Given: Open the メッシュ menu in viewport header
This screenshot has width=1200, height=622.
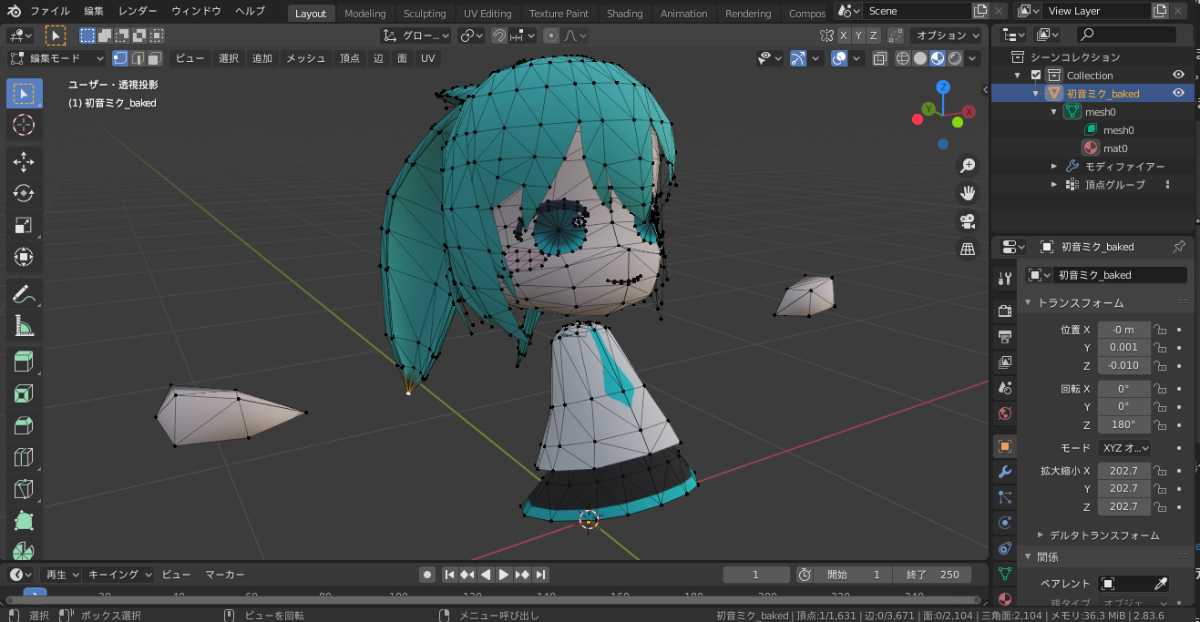Looking at the screenshot, I should (306, 58).
